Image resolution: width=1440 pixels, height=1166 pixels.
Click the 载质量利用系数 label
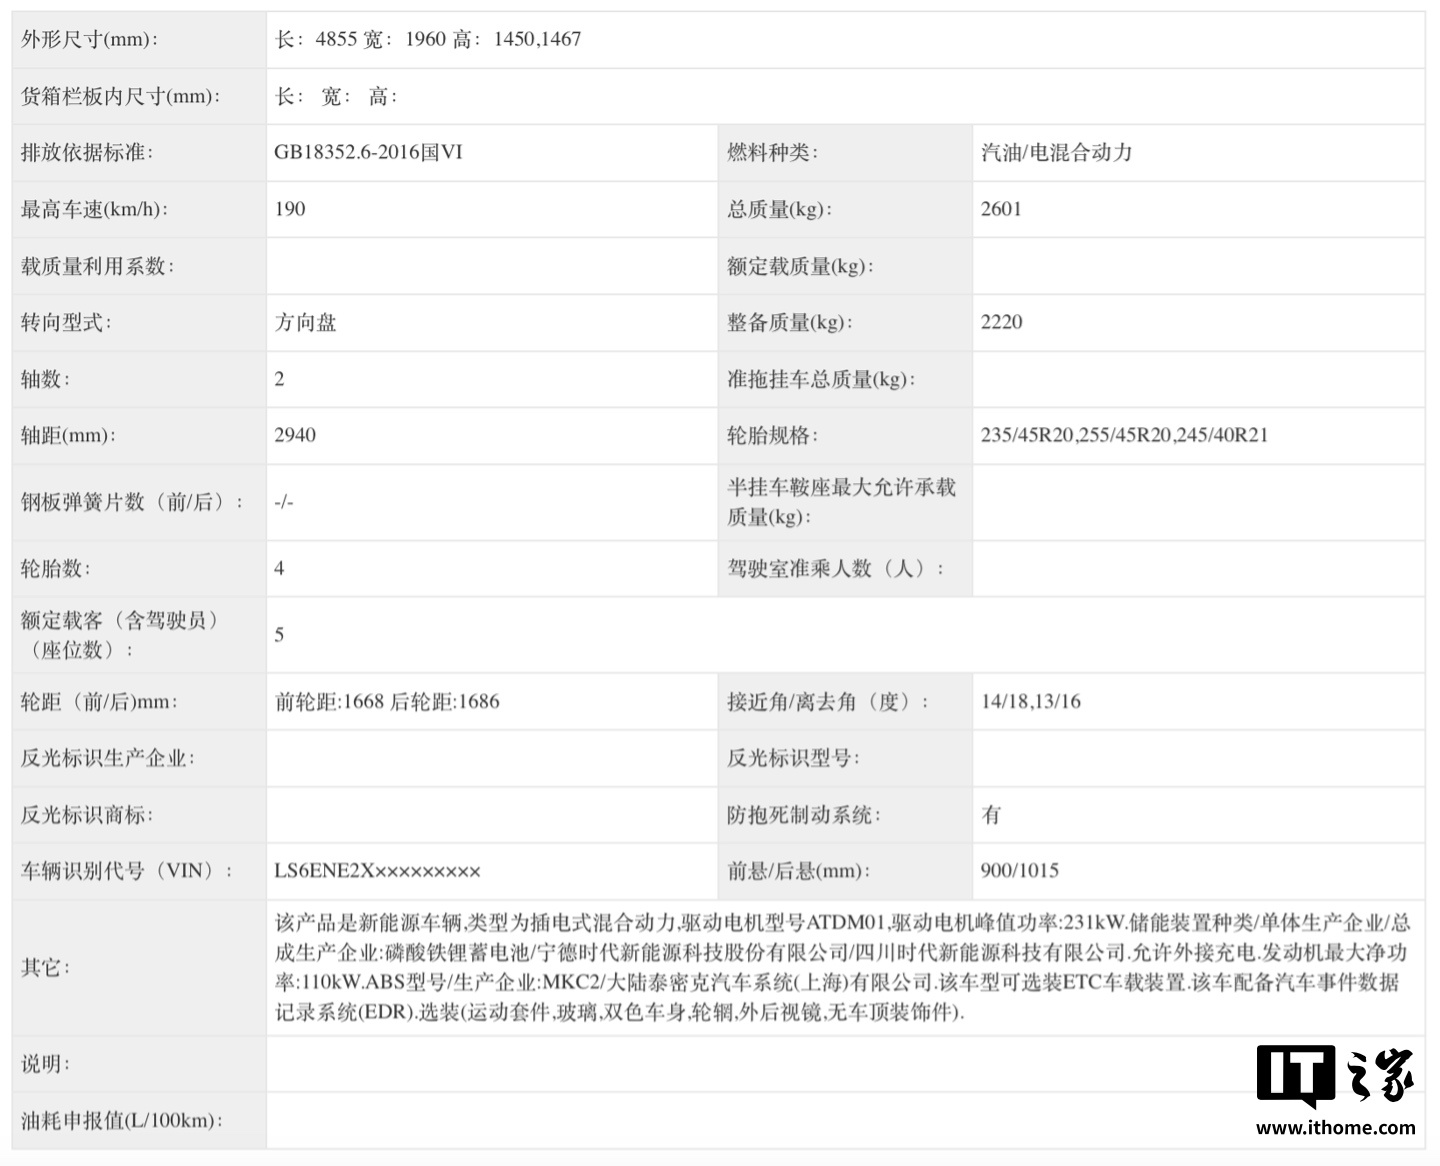(x=98, y=266)
